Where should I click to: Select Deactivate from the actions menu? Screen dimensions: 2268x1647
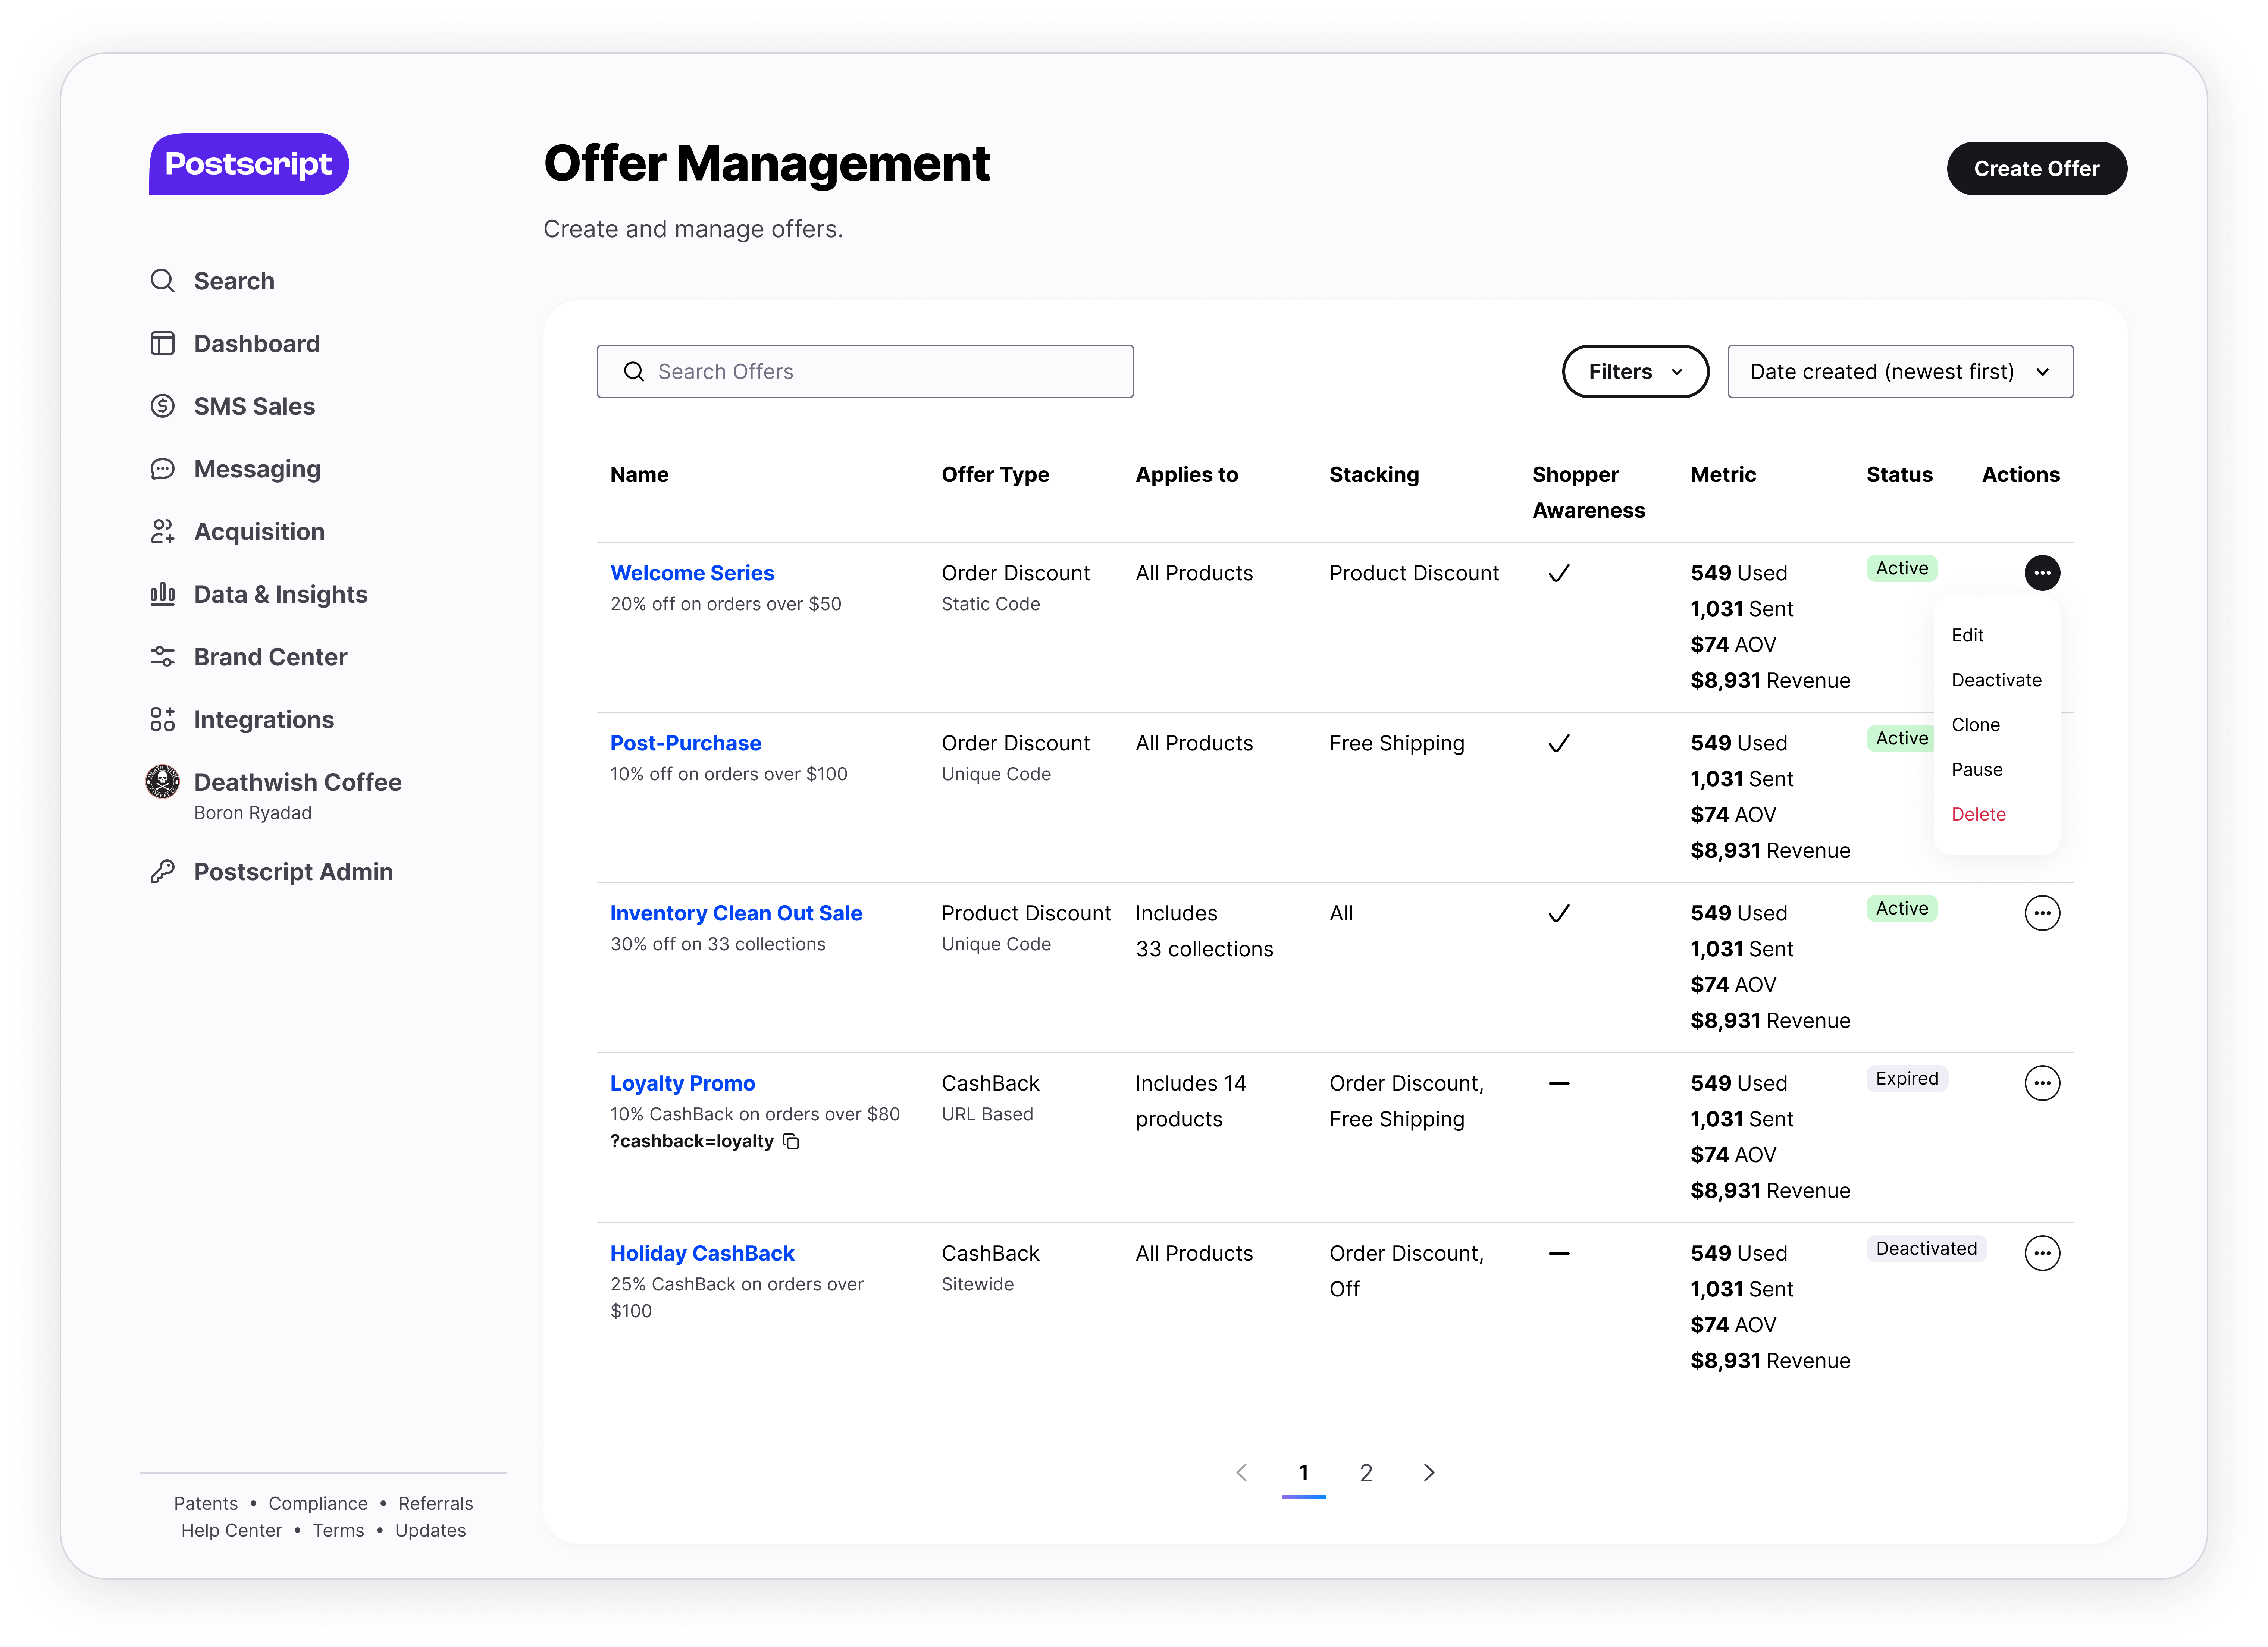click(1996, 680)
